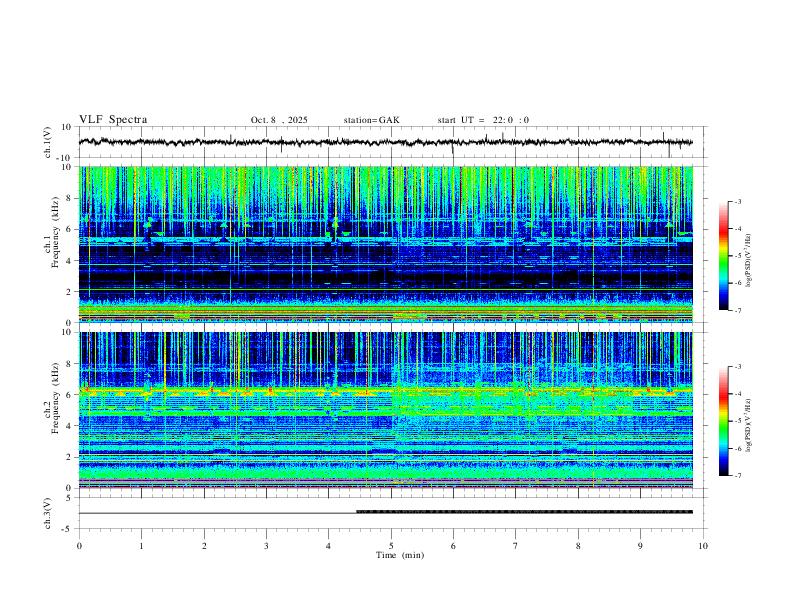The image size is (792, 612).
Task: Click the "-7" label on ch.2 colorbar
Action: (x=737, y=476)
